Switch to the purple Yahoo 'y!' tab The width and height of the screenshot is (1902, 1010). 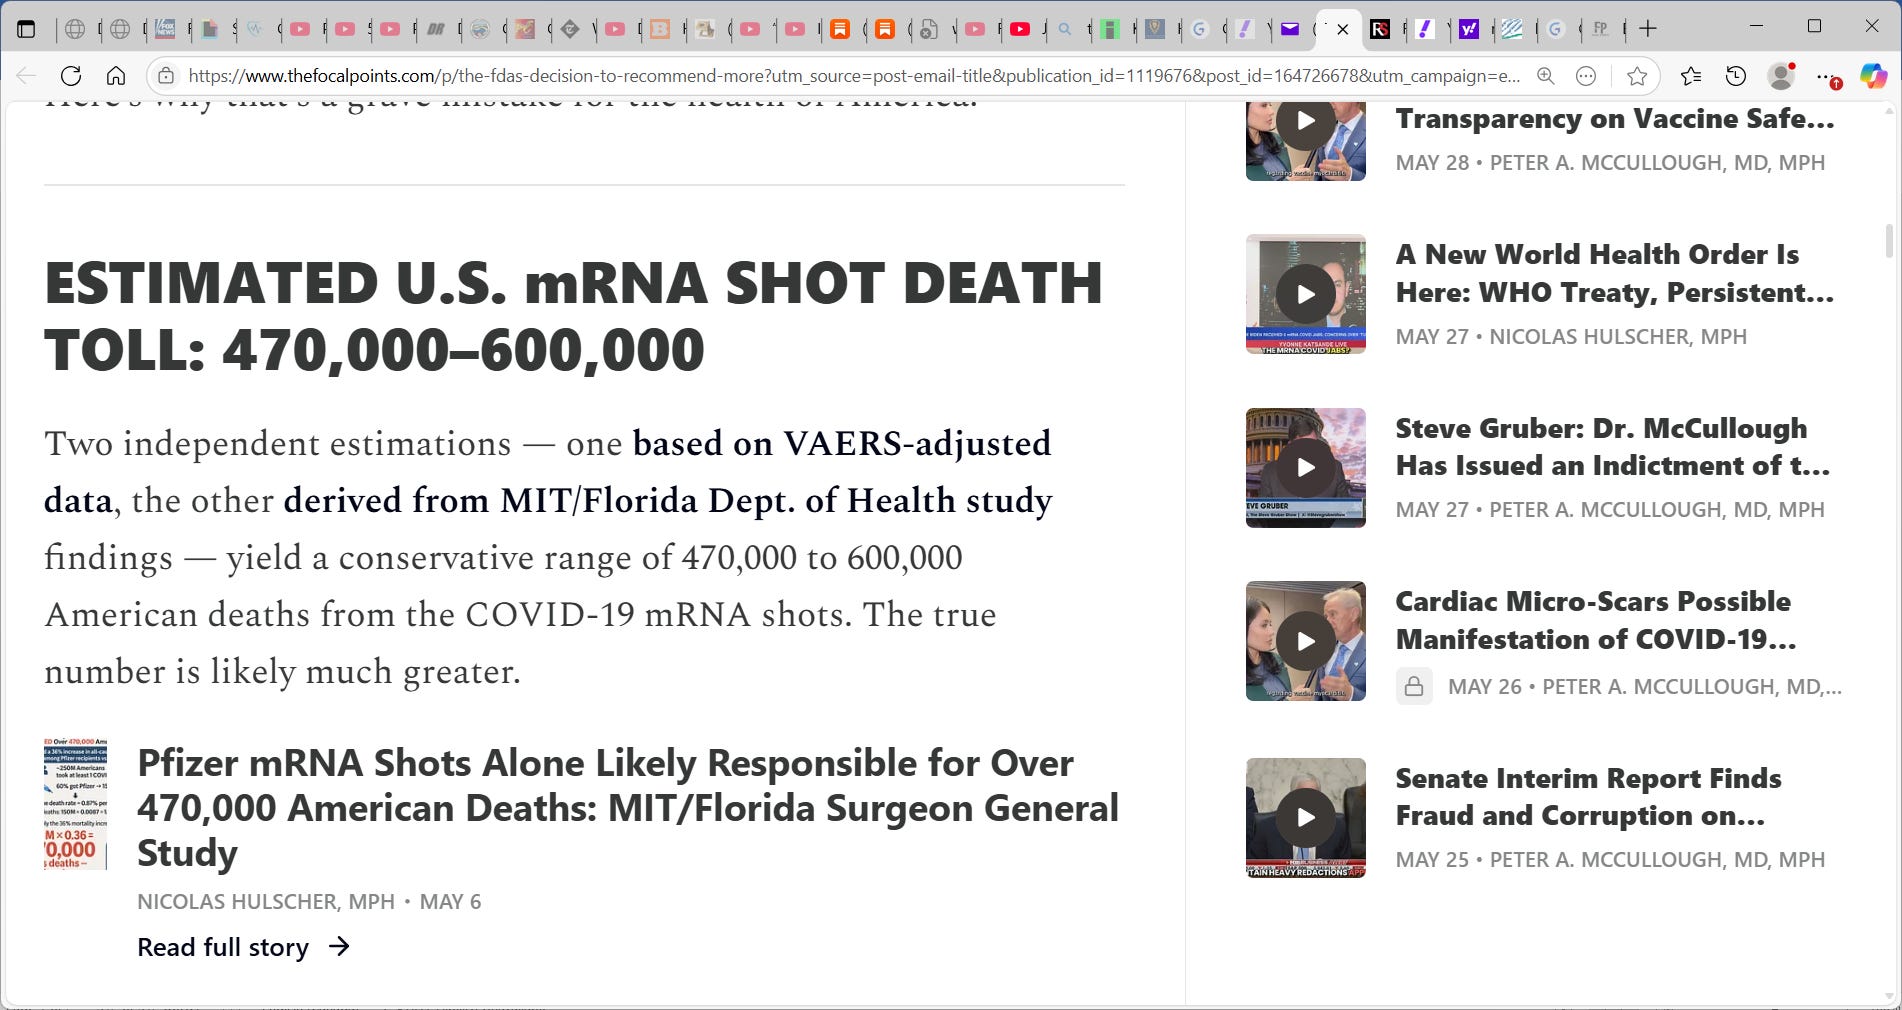(x=1469, y=29)
